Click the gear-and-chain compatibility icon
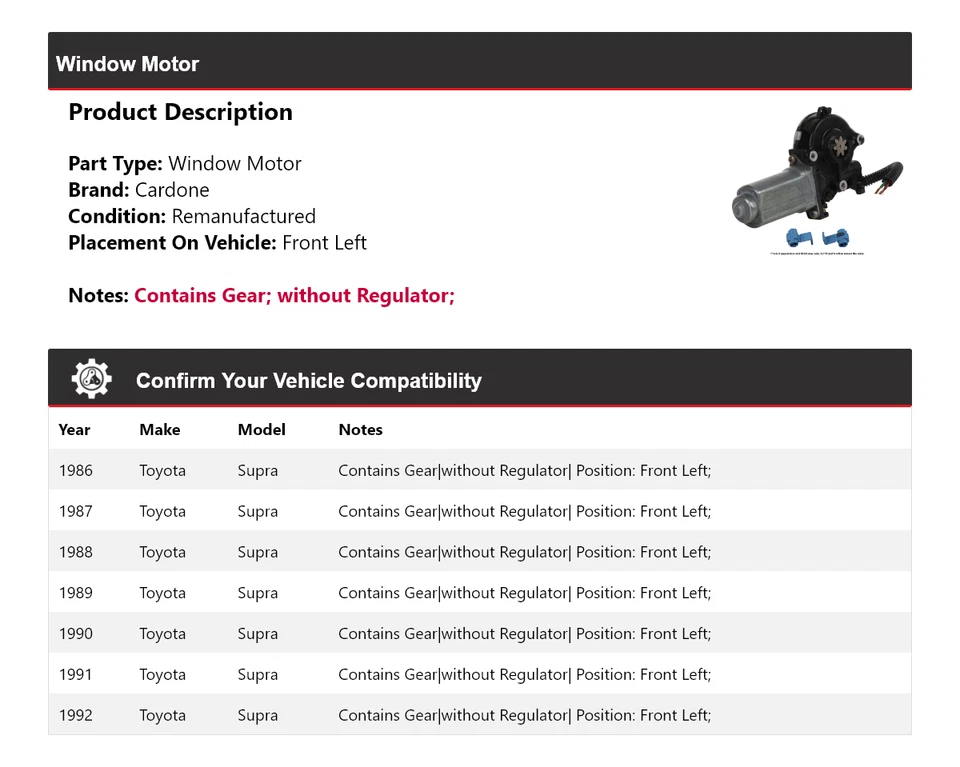This screenshot has width=960, height=767. click(x=89, y=377)
